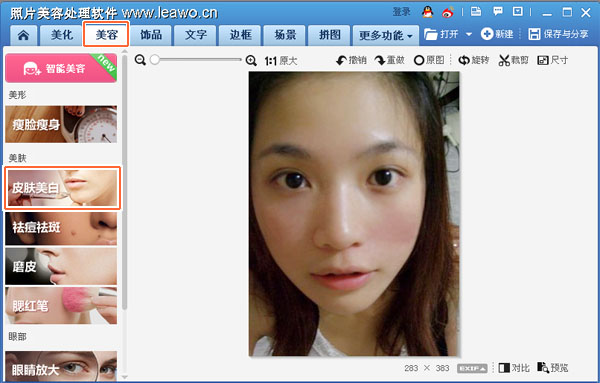Open the title bar dropdown menu icon
Viewport: 600px width, 383px height.
pos(518,12)
